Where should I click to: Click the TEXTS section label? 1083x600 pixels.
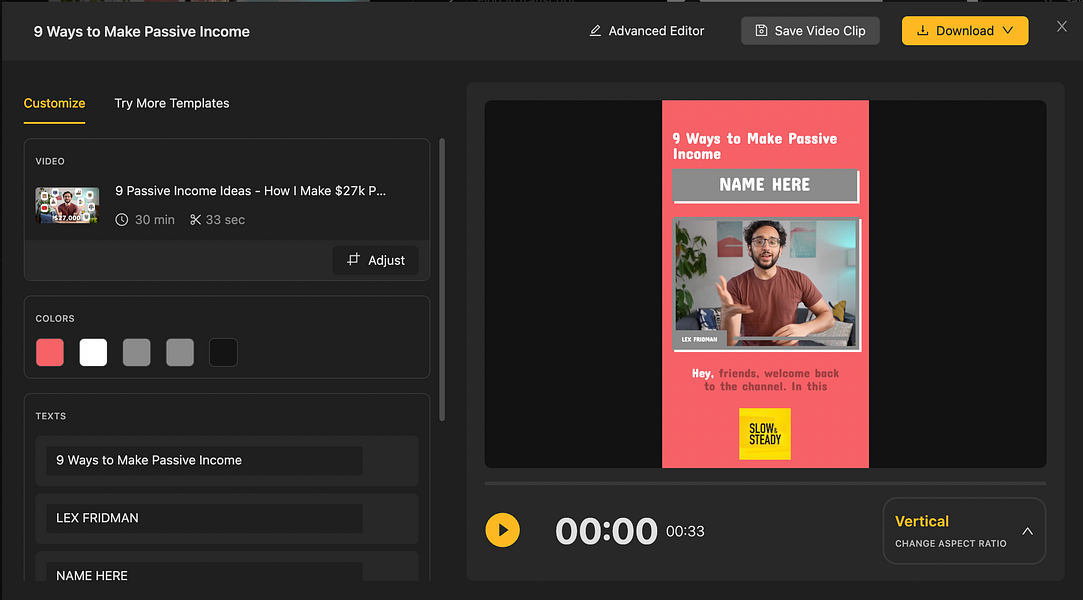click(51, 416)
